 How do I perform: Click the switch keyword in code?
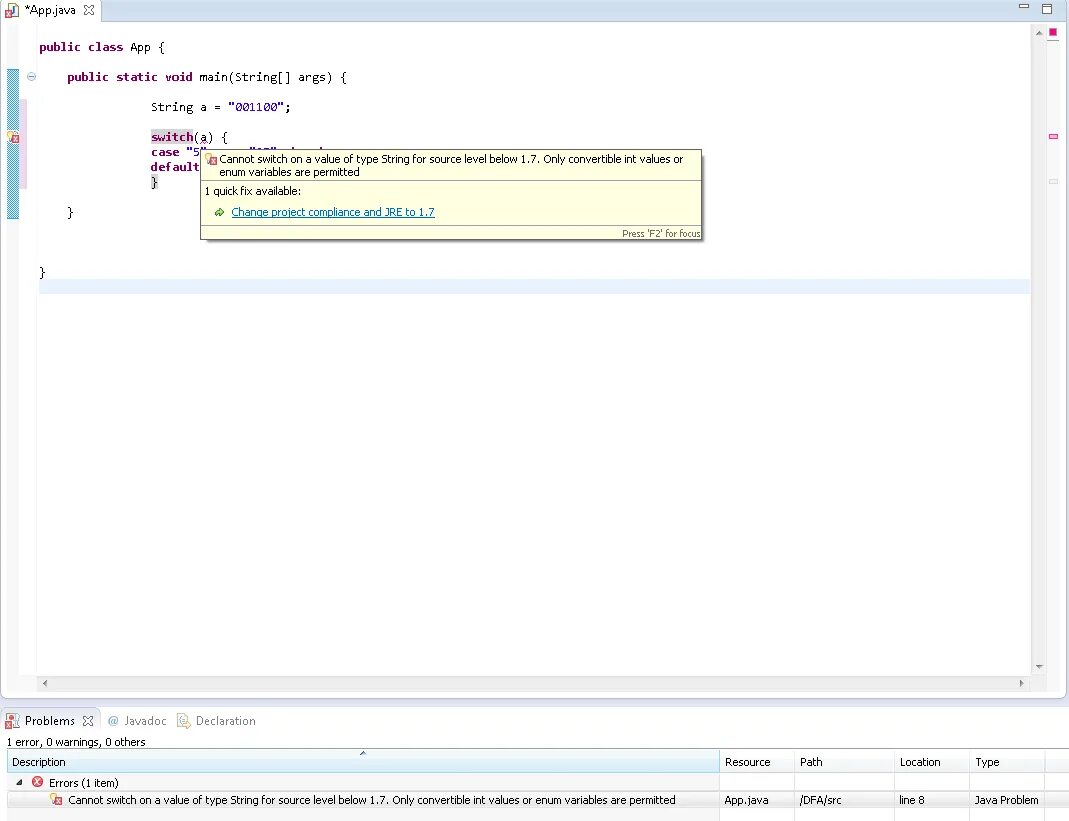coord(172,137)
